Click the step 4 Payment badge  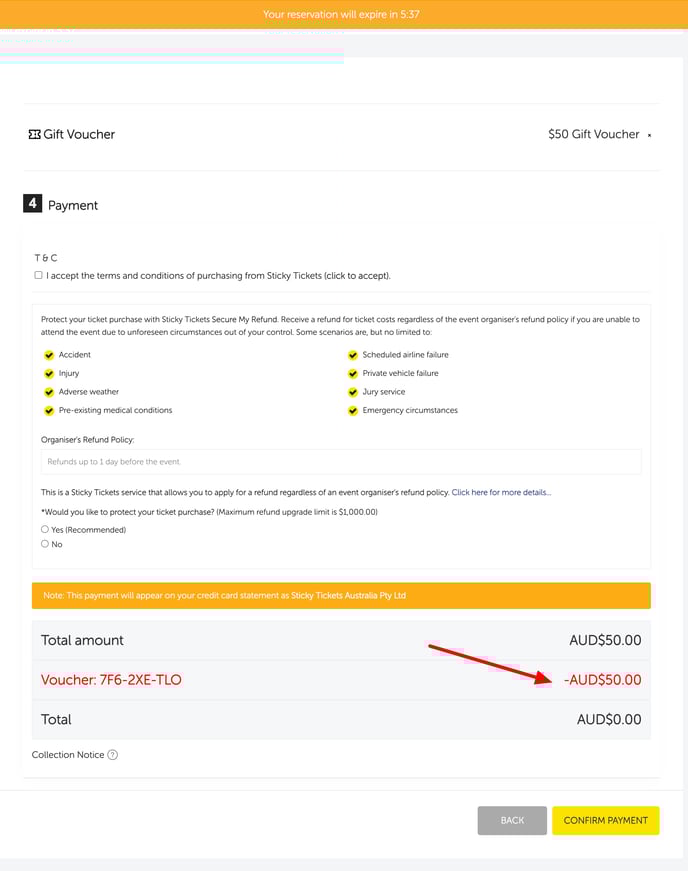click(33, 204)
